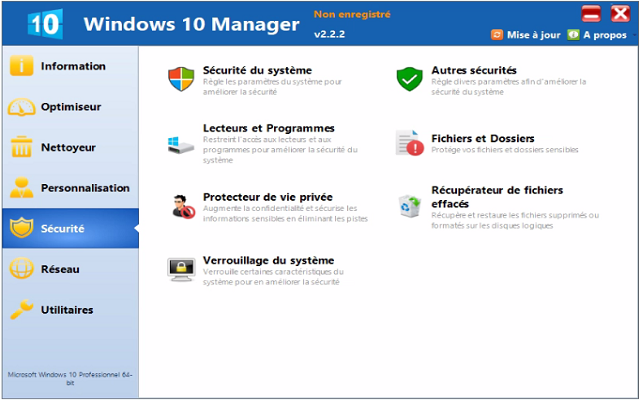This screenshot has width=640, height=400.
Task: Expand the arrow next to A propos
Action: [x=634, y=35]
